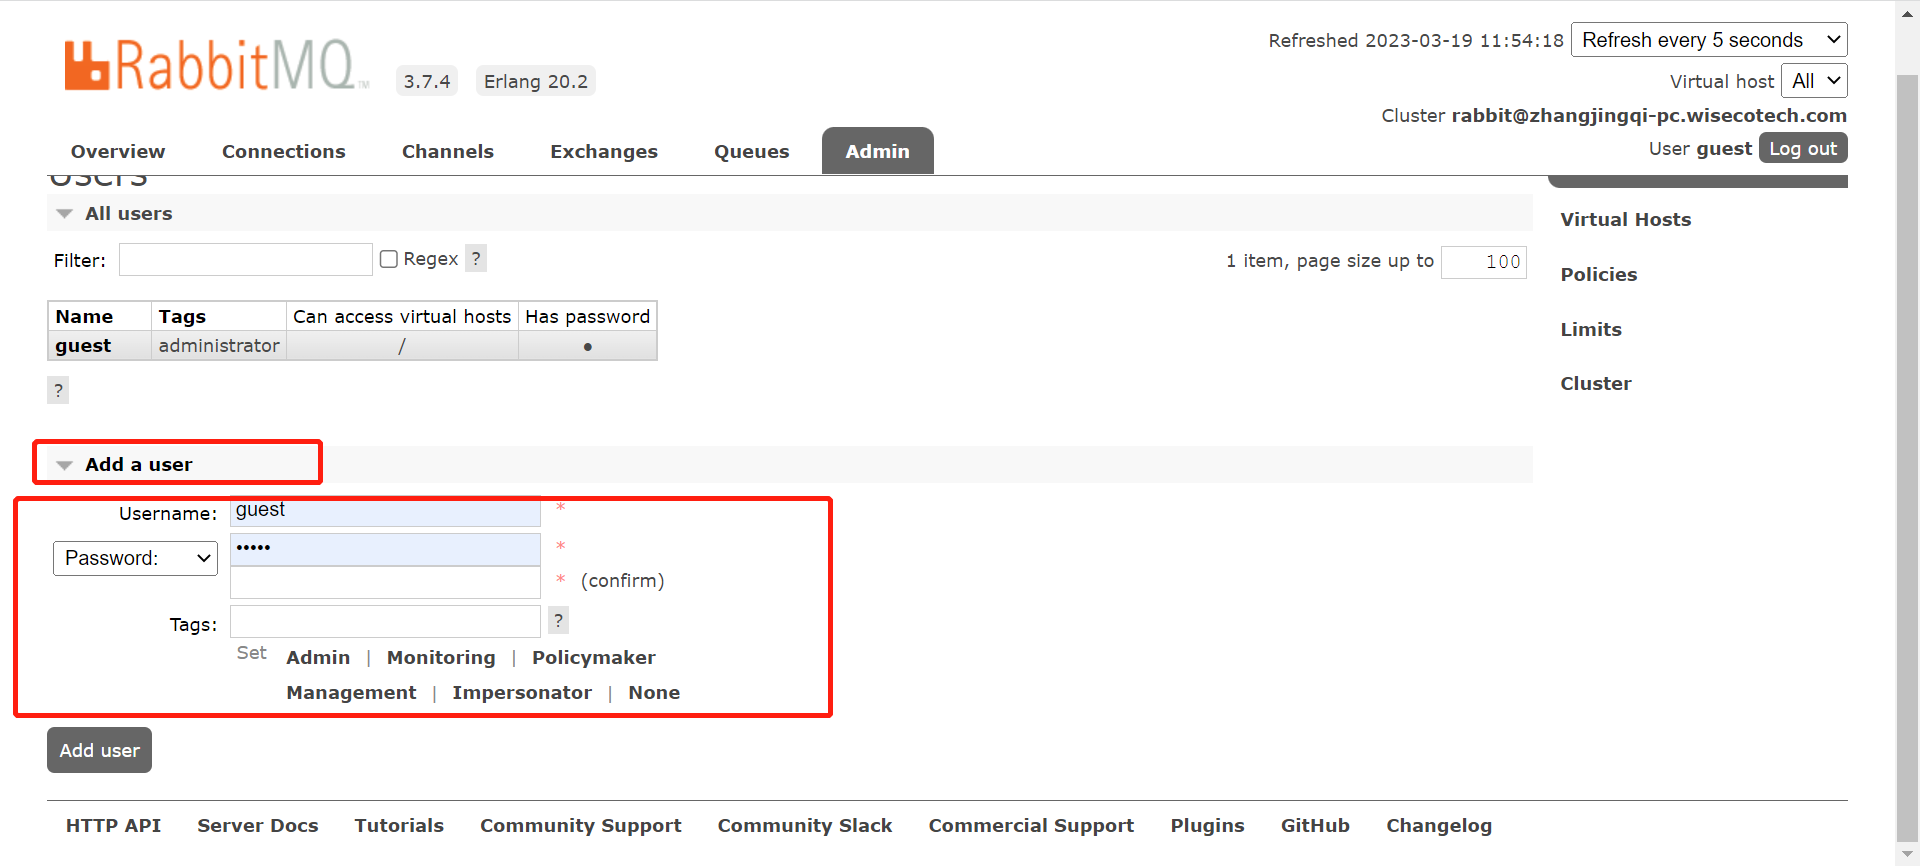Open the Changelog footer link
The image size is (1920, 866).
click(x=1439, y=826)
